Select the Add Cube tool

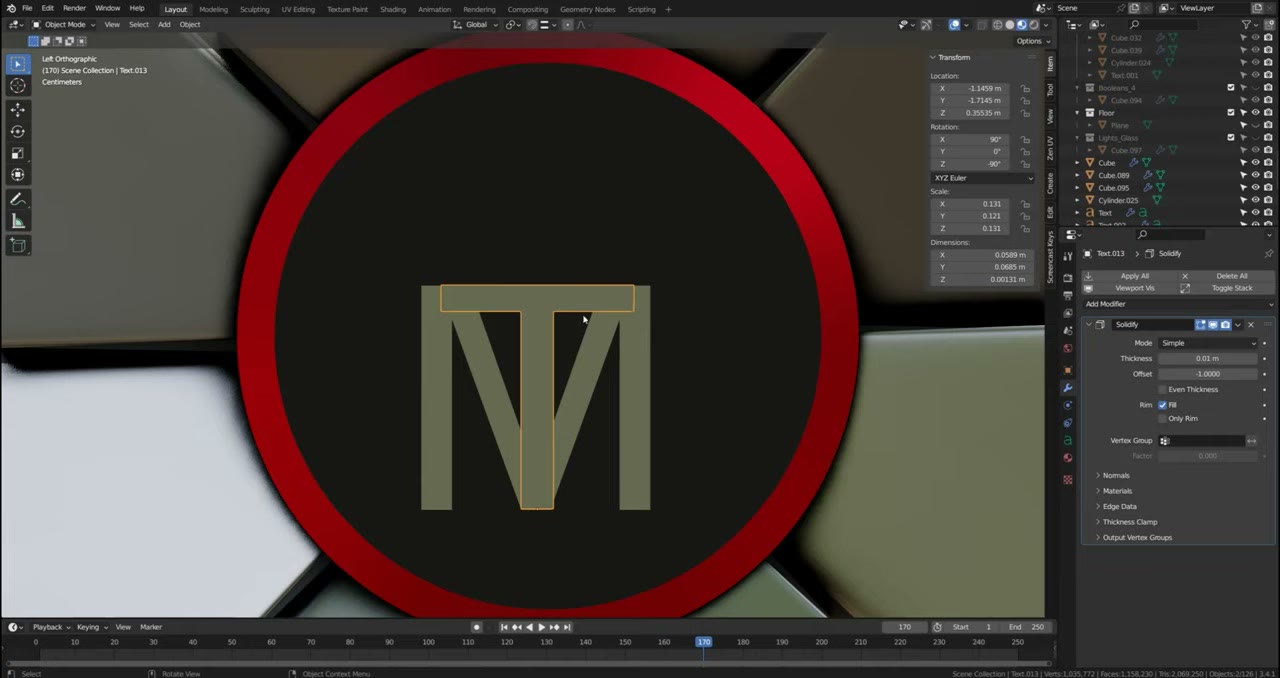coord(18,245)
